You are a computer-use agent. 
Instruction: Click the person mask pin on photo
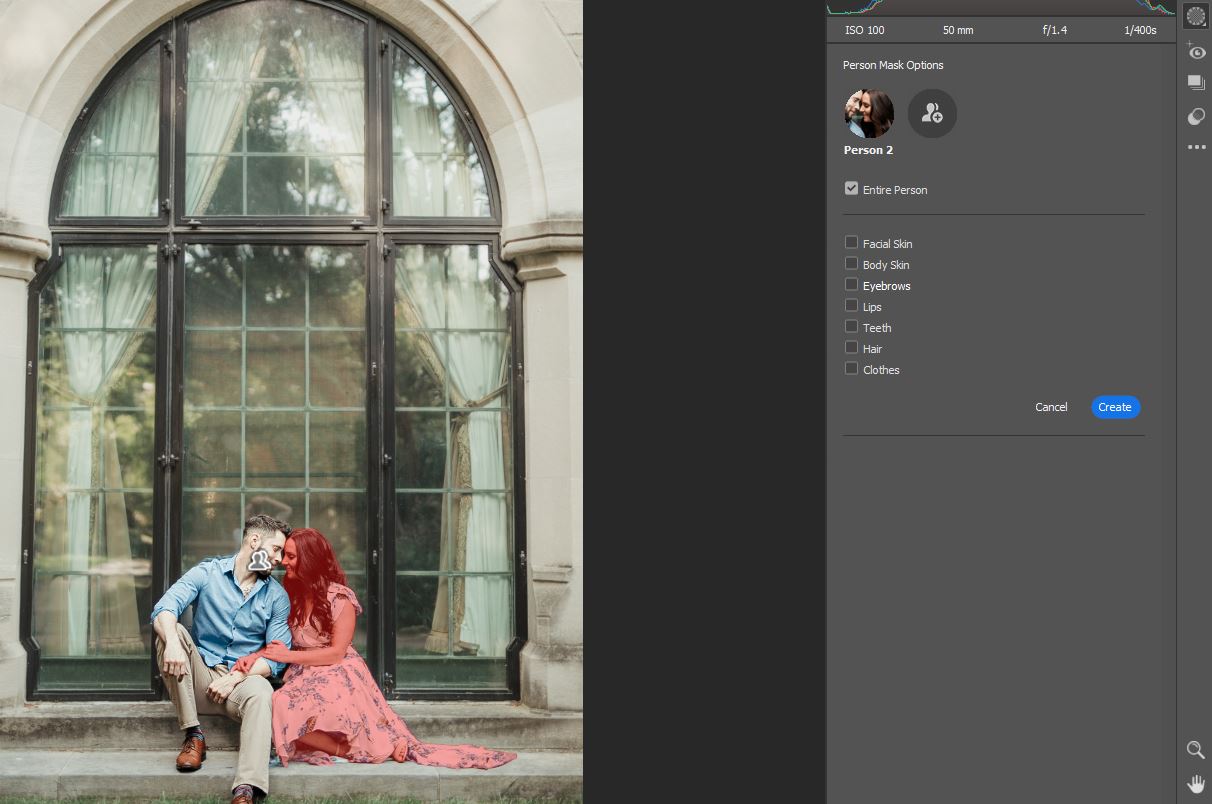(260, 560)
